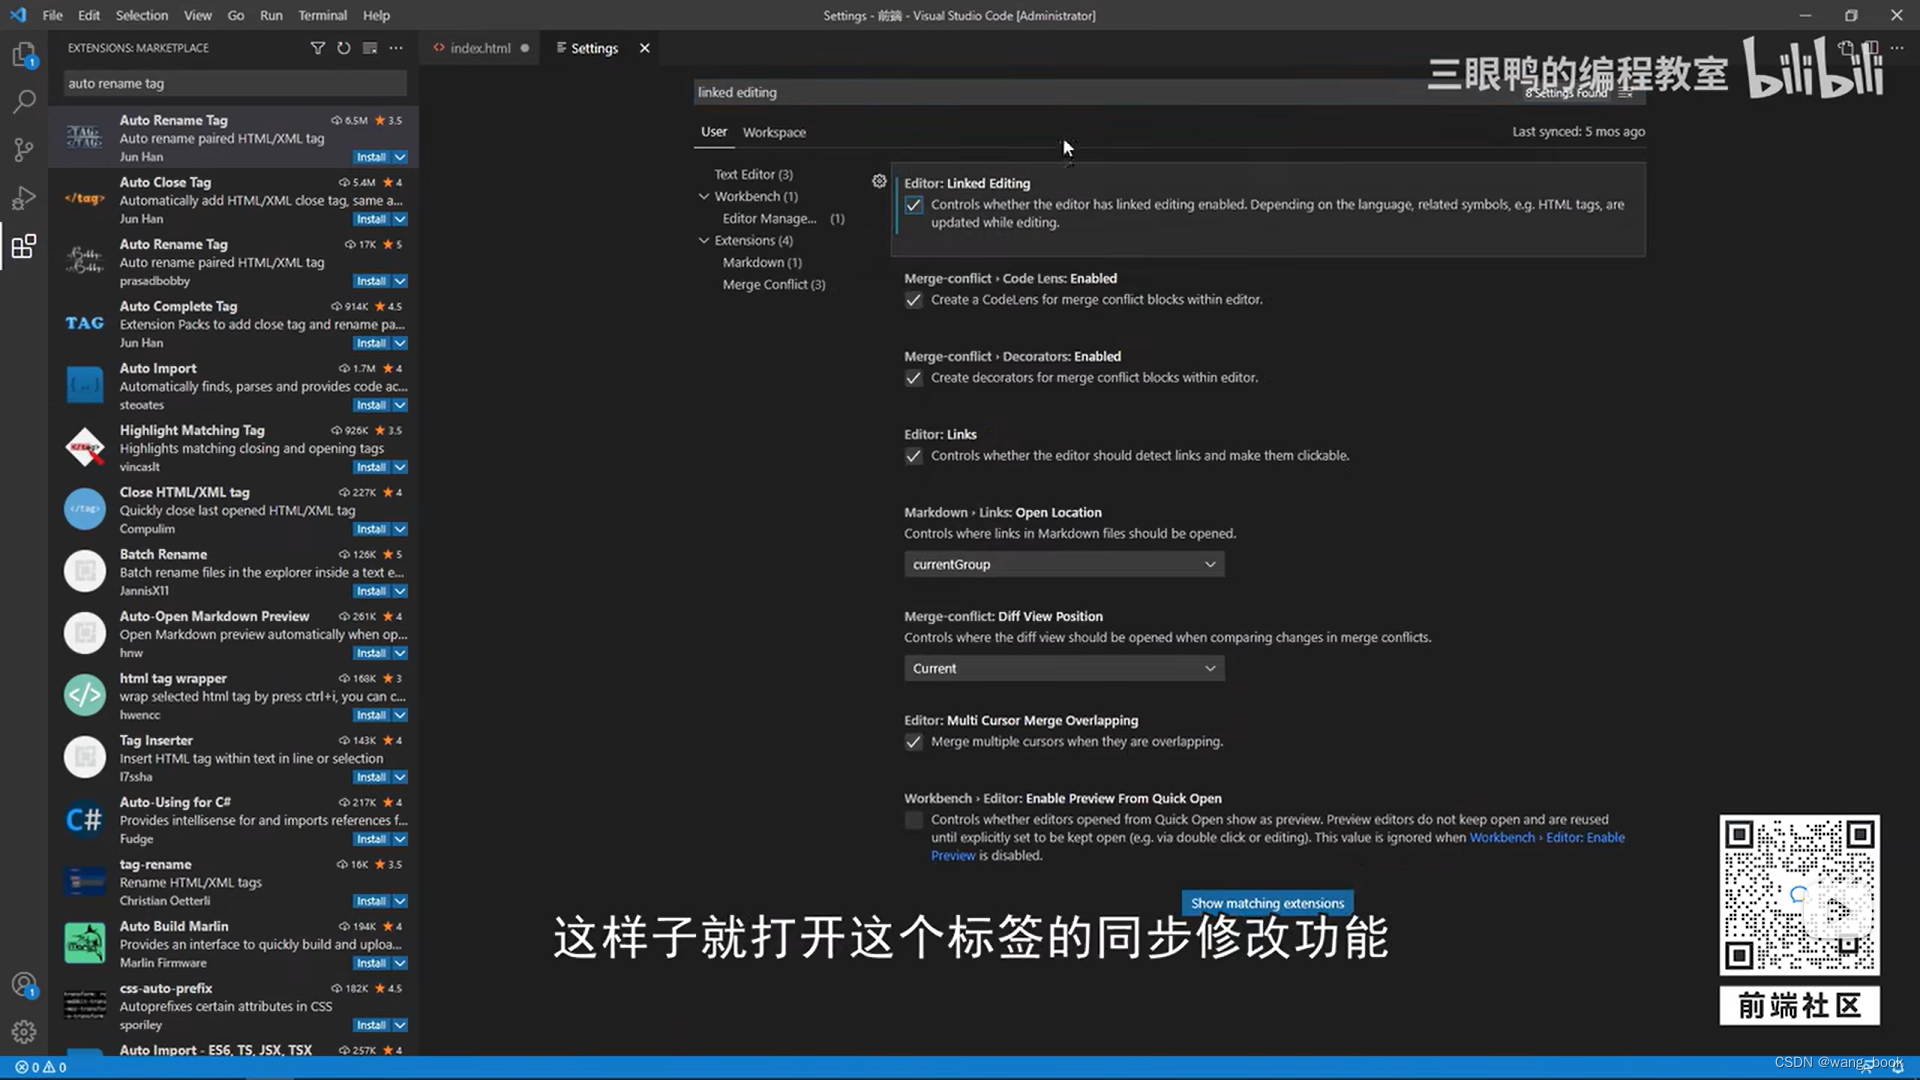This screenshot has height=1080, width=1920.
Task: Enable Preview From Quick Open
Action: (913, 820)
